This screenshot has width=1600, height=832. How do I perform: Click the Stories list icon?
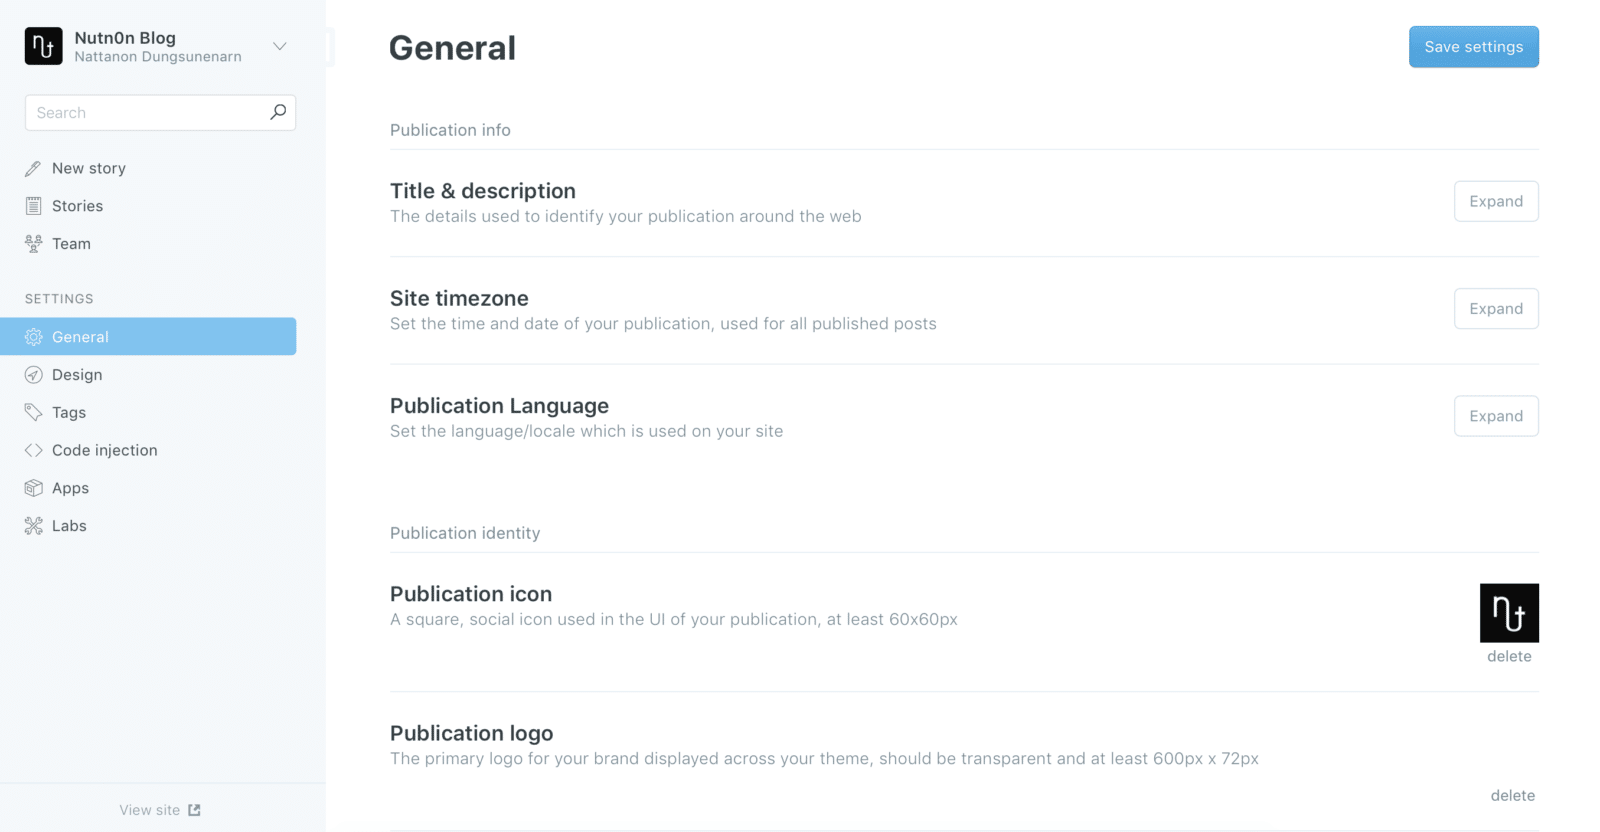33,206
